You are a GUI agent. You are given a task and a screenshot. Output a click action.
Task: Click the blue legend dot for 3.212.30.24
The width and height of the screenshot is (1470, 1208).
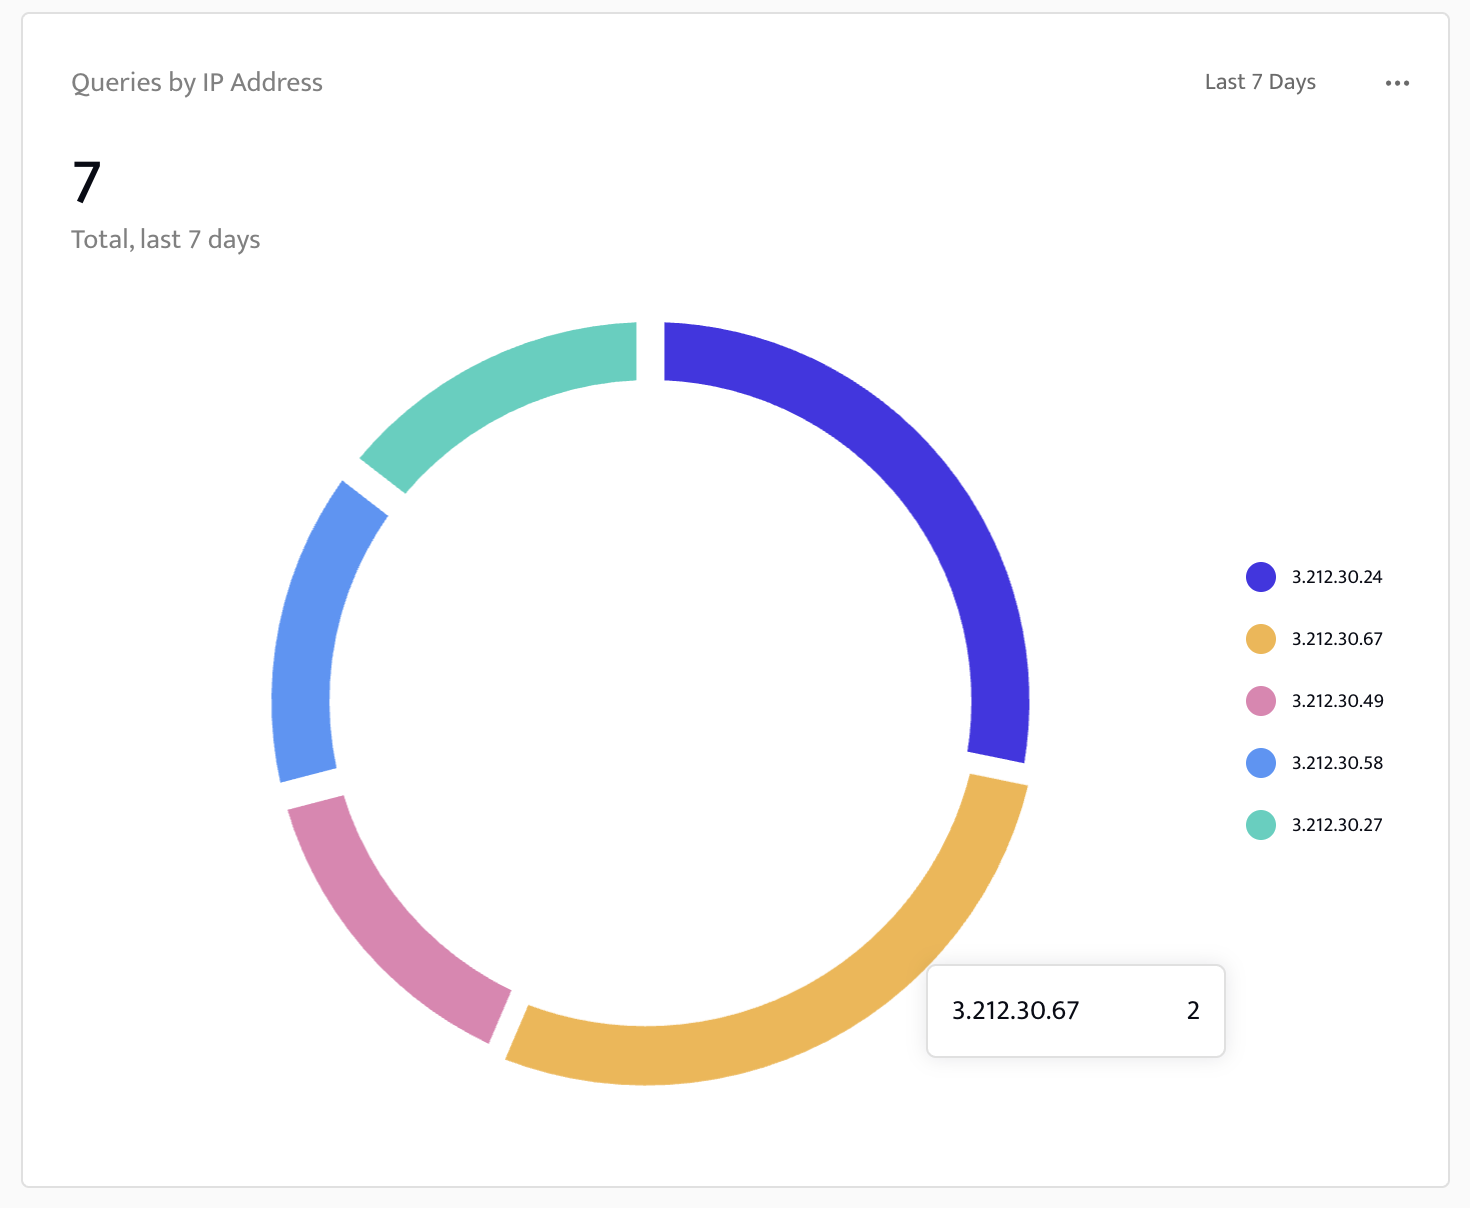pos(1260,576)
